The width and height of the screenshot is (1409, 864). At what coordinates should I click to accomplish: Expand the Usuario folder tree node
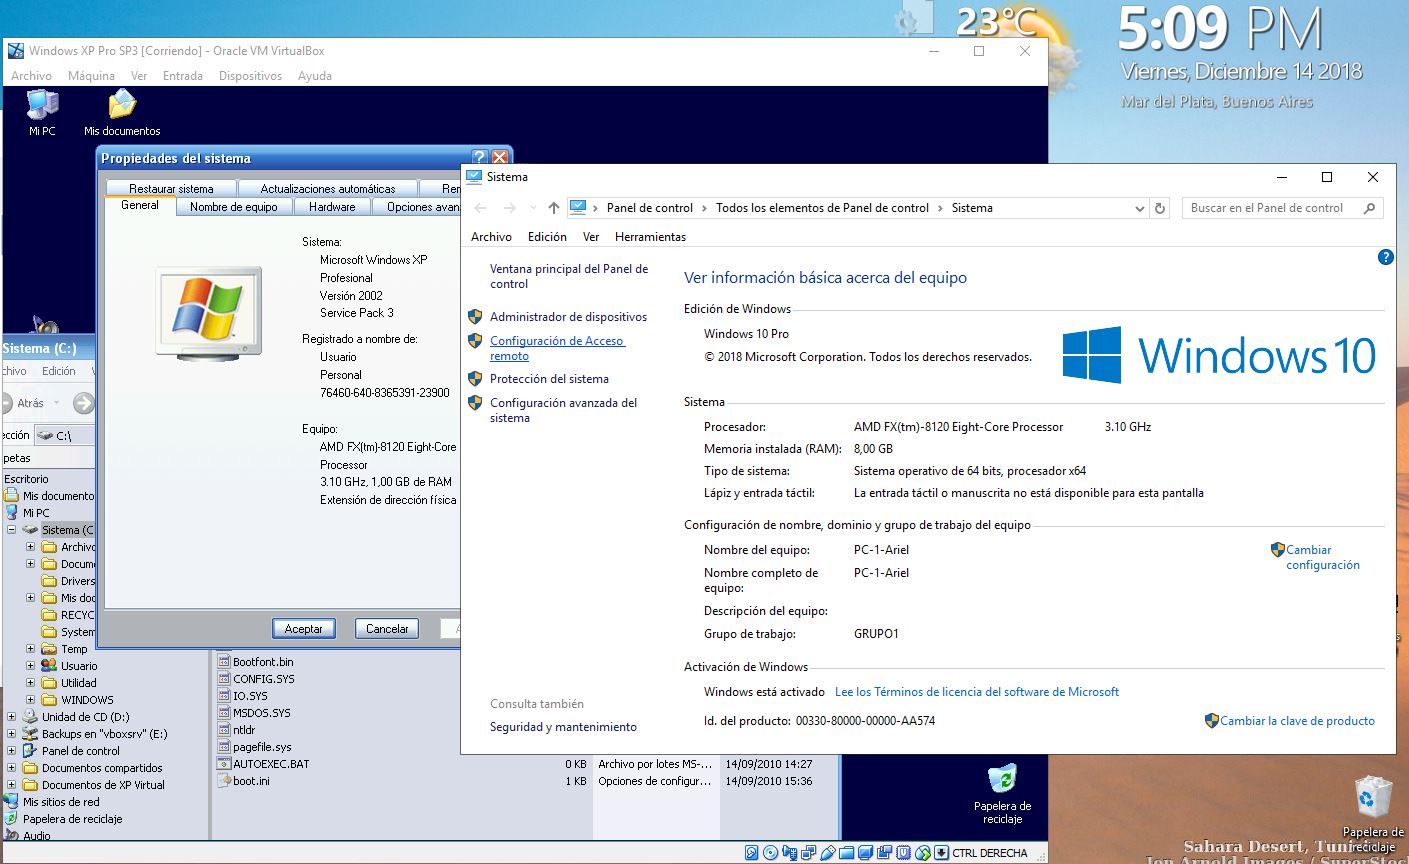31,666
